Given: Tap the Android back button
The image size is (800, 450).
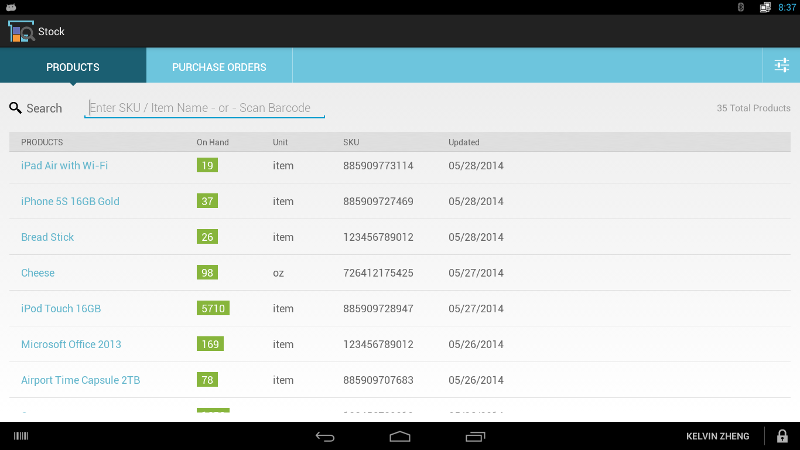Looking at the screenshot, I should click(x=324, y=436).
